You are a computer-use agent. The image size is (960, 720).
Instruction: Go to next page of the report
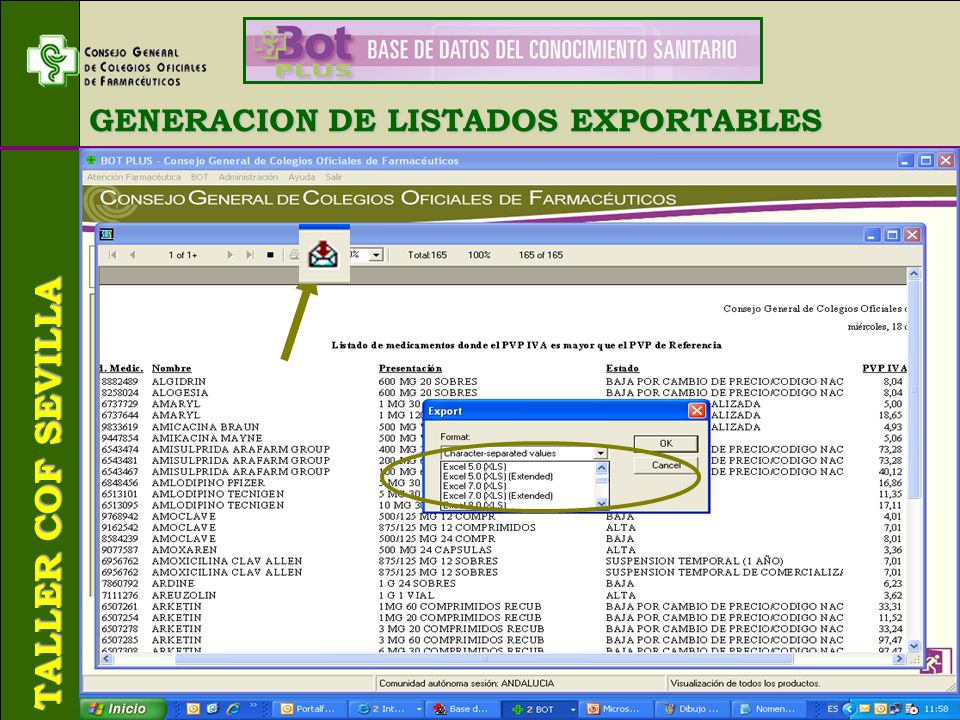tap(230, 255)
